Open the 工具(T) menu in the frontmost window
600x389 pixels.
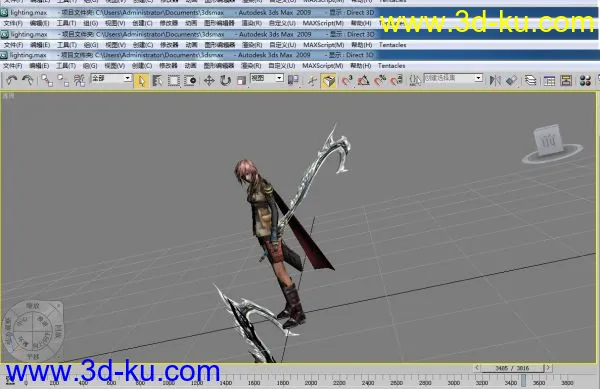point(66,66)
